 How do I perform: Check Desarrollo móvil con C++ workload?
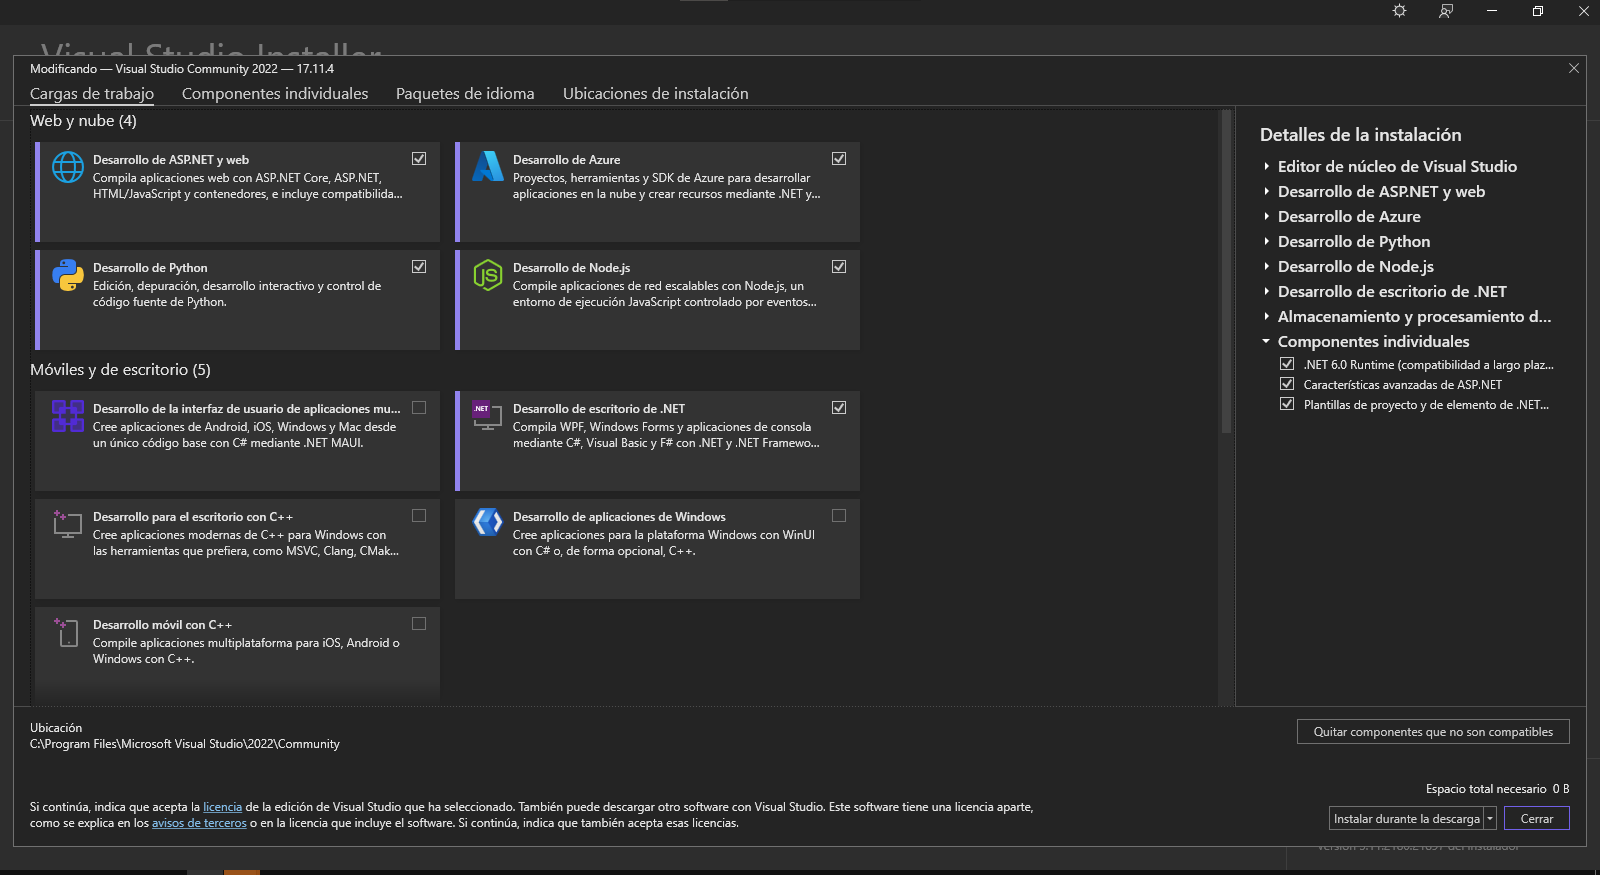pyautogui.click(x=419, y=623)
